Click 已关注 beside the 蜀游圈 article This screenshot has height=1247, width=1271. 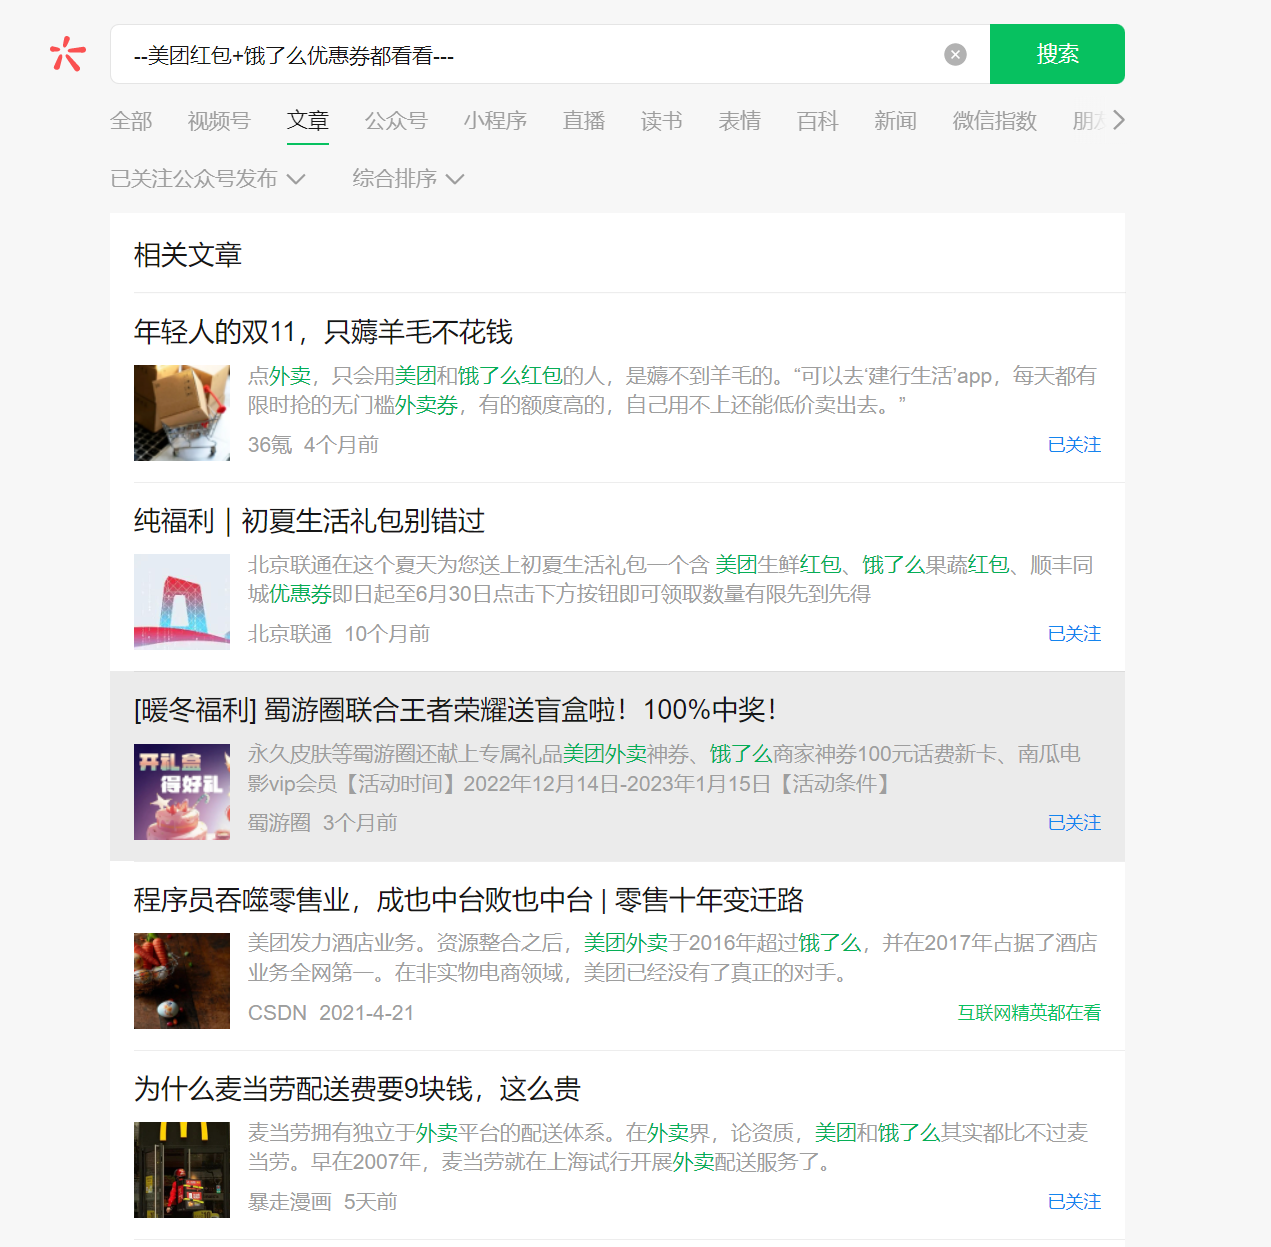(1074, 823)
